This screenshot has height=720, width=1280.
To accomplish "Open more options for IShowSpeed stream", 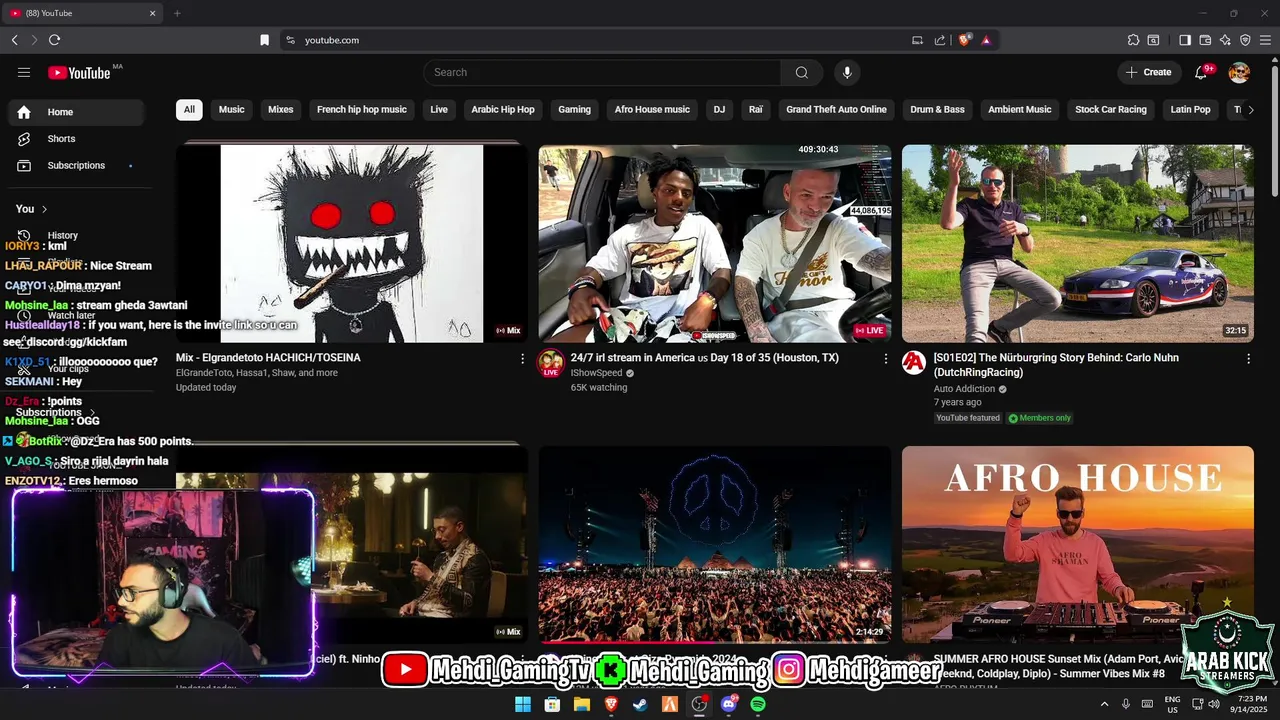I will [885, 358].
